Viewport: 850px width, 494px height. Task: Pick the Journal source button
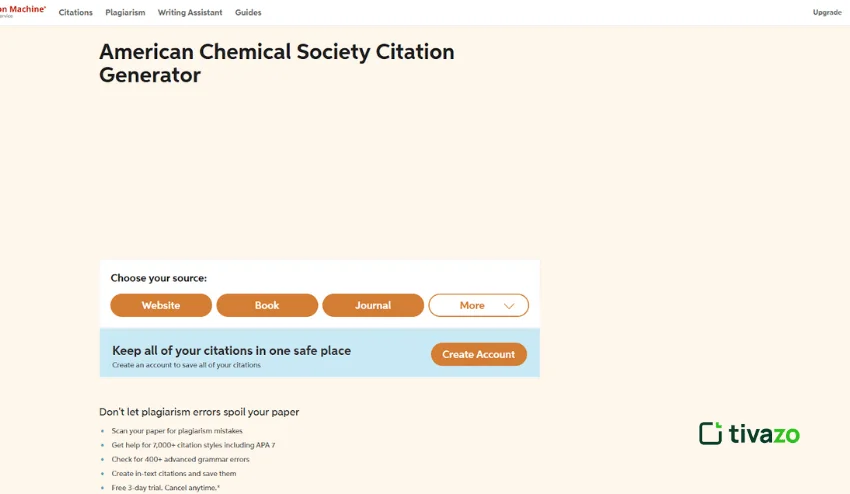(373, 305)
